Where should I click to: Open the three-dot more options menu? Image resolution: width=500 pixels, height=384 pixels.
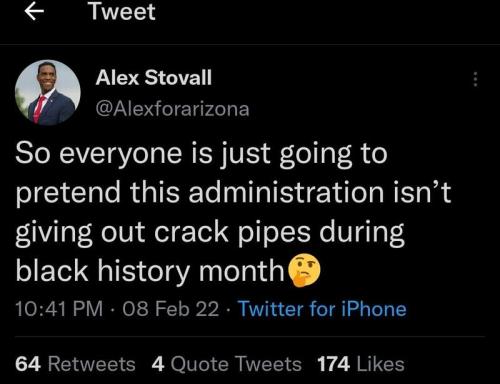[476, 79]
